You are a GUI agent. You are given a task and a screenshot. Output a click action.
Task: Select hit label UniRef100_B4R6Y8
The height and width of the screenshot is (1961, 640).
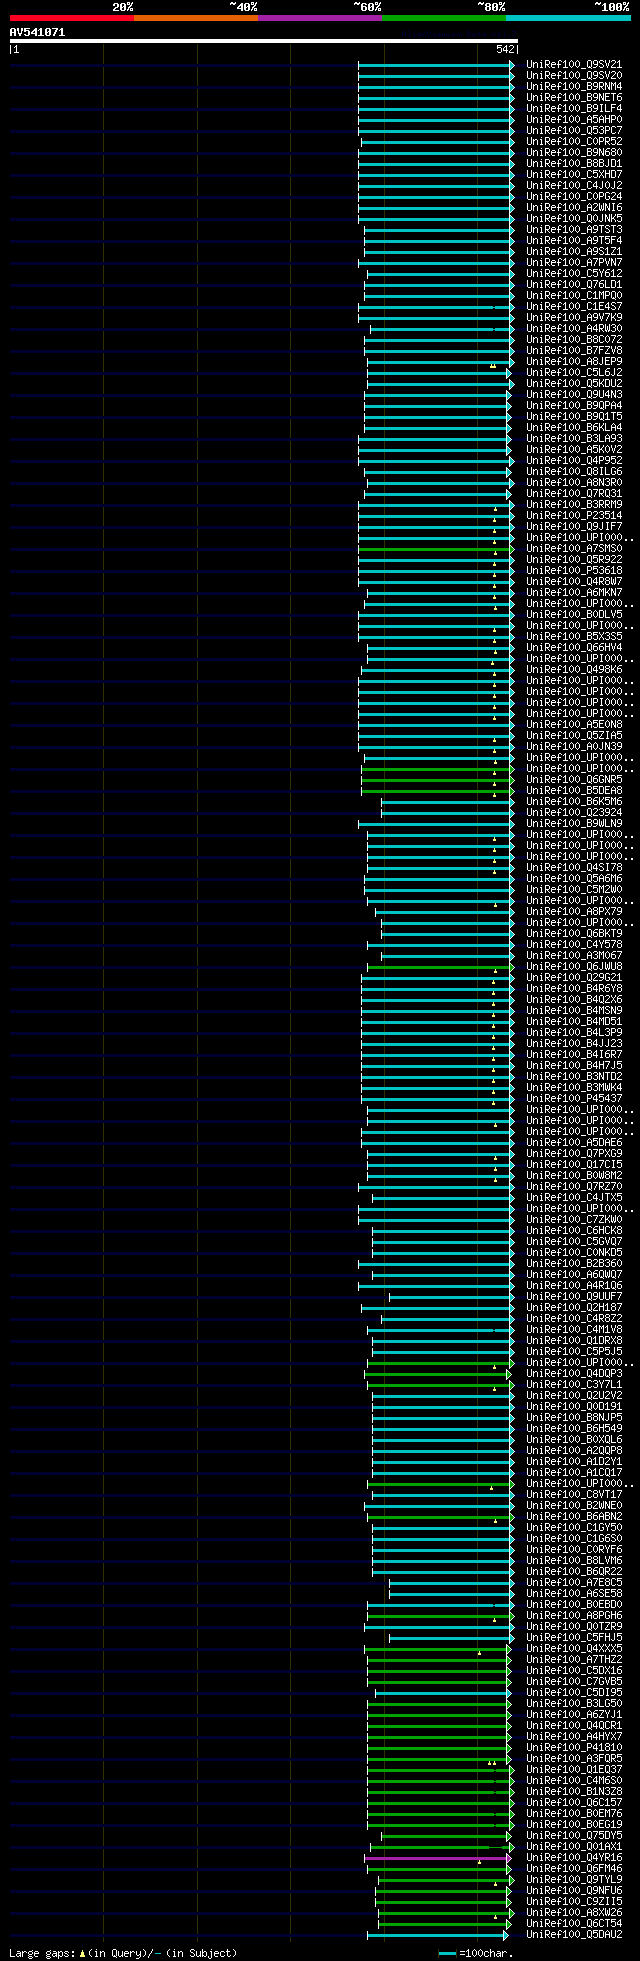pos(574,988)
